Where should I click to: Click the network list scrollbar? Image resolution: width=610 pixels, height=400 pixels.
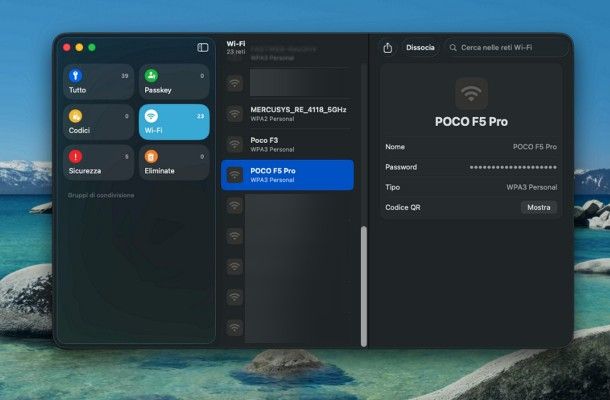pos(364,286)
